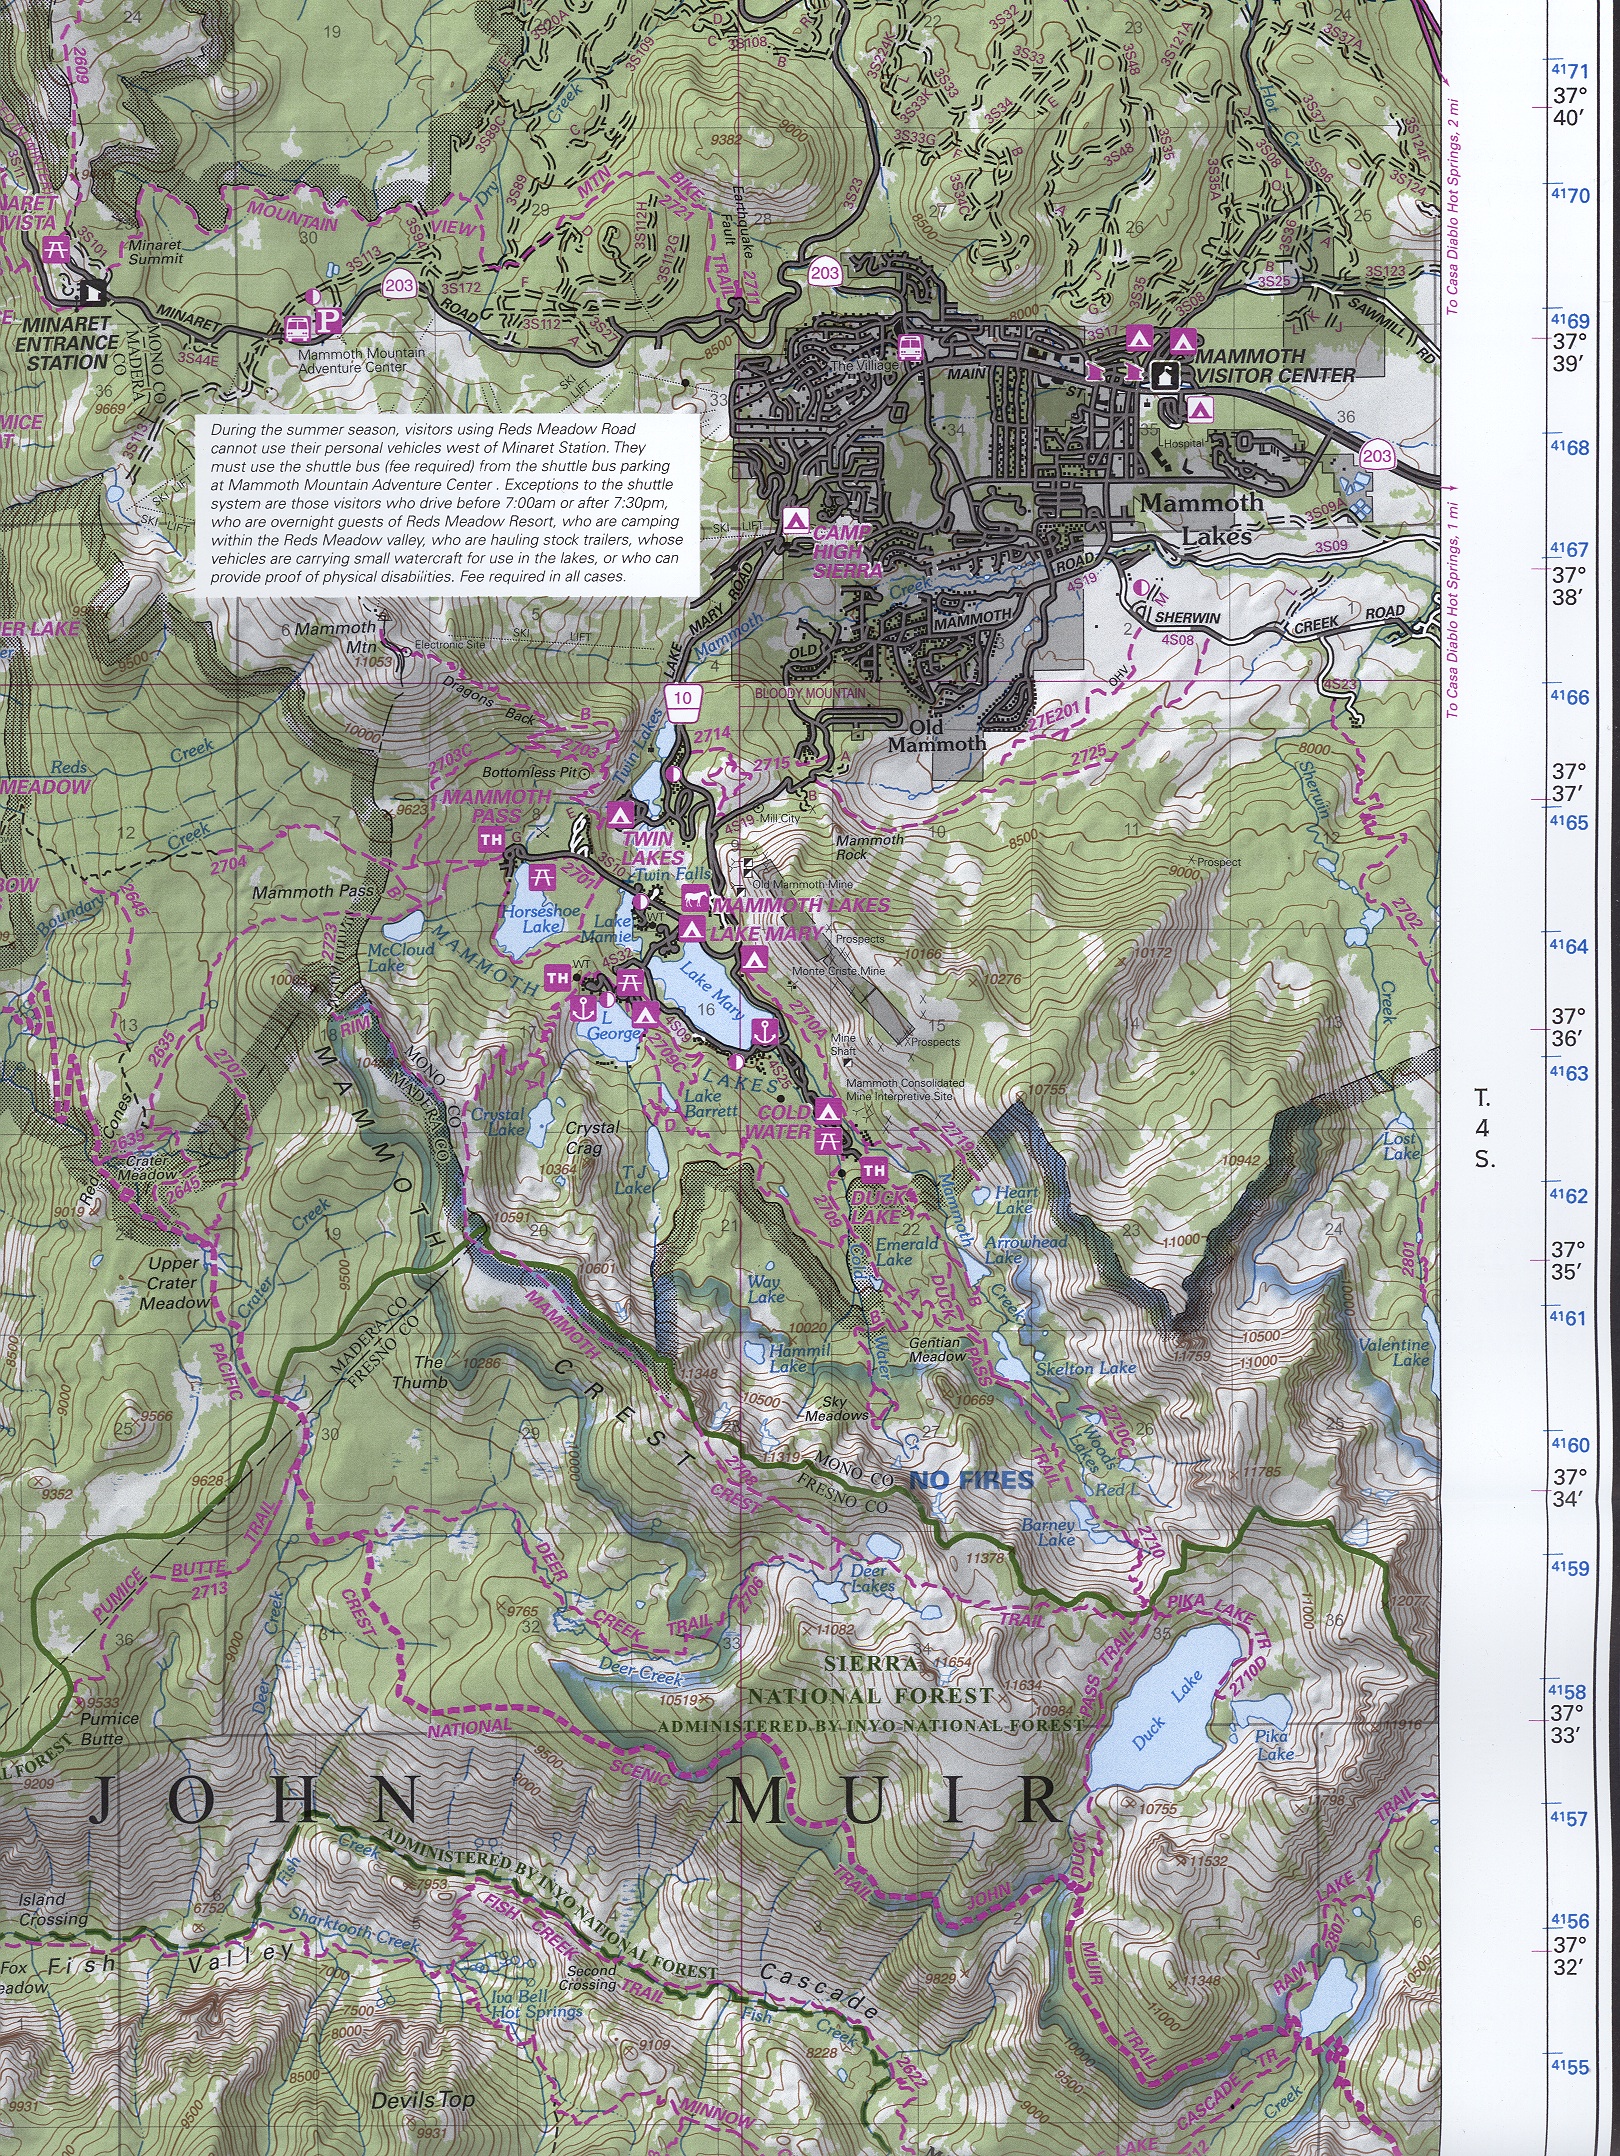Image resolution: width=1620 pixels, height=2156 pixels.
Task: Click the tent icon left of LAKE MARY label
Action: point(692,930)
